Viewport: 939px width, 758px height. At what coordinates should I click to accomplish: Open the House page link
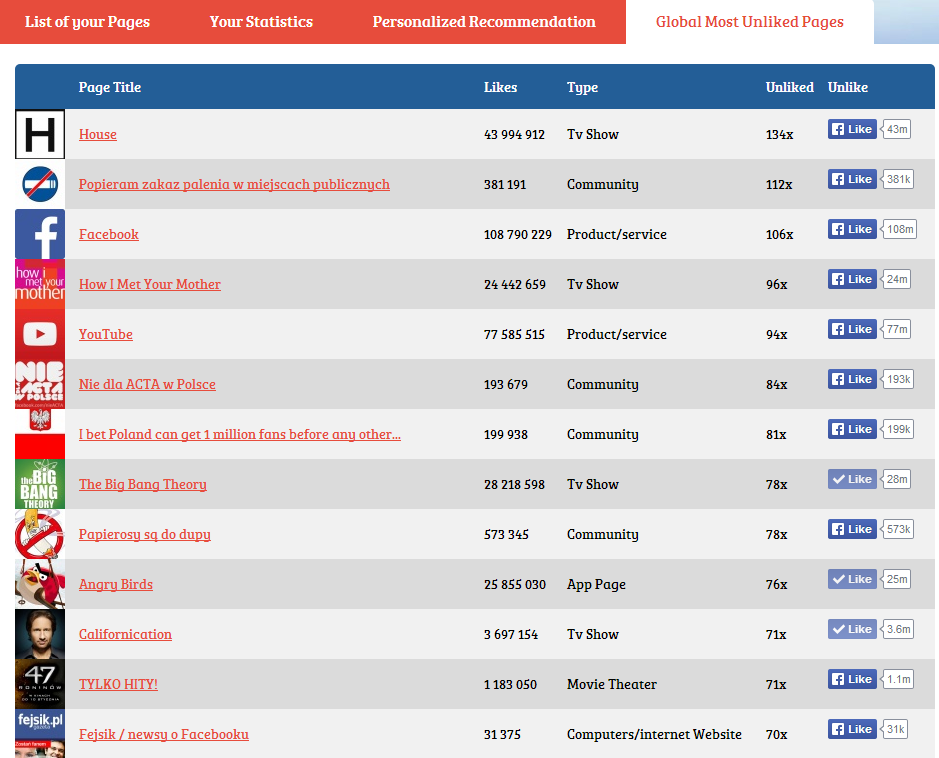pyautogui.click(x=98, y=134)
